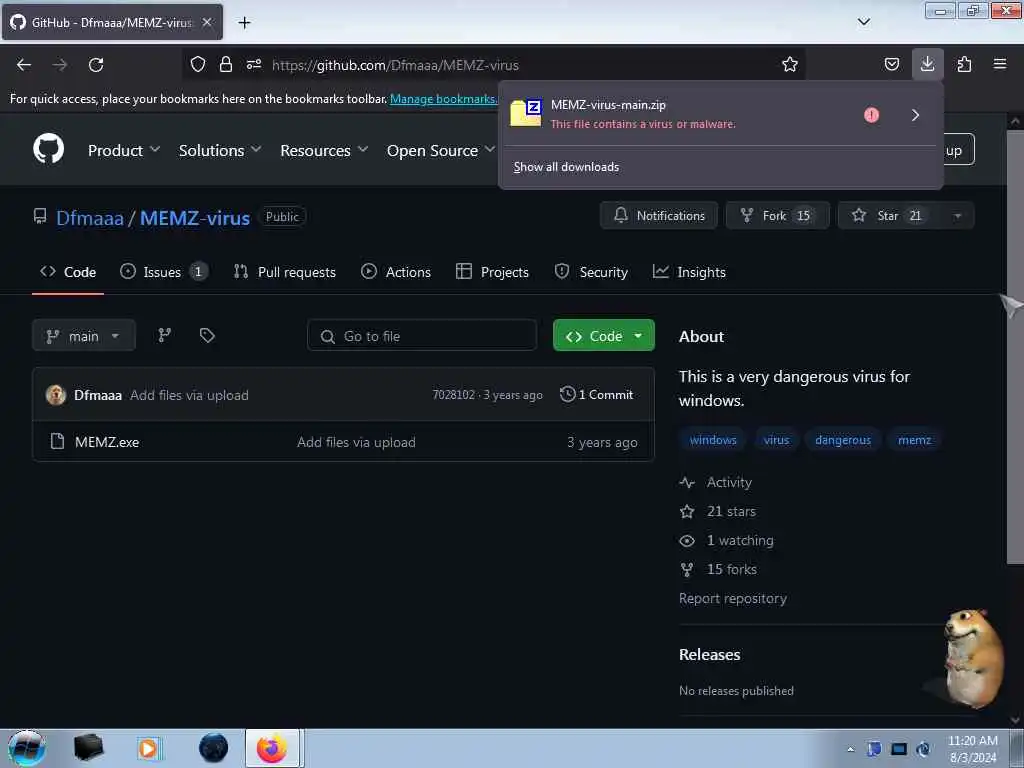Viewport: 1024px width, 768px height.
Task: Expand the Open Source navigation menu
Action: [441, 150]
